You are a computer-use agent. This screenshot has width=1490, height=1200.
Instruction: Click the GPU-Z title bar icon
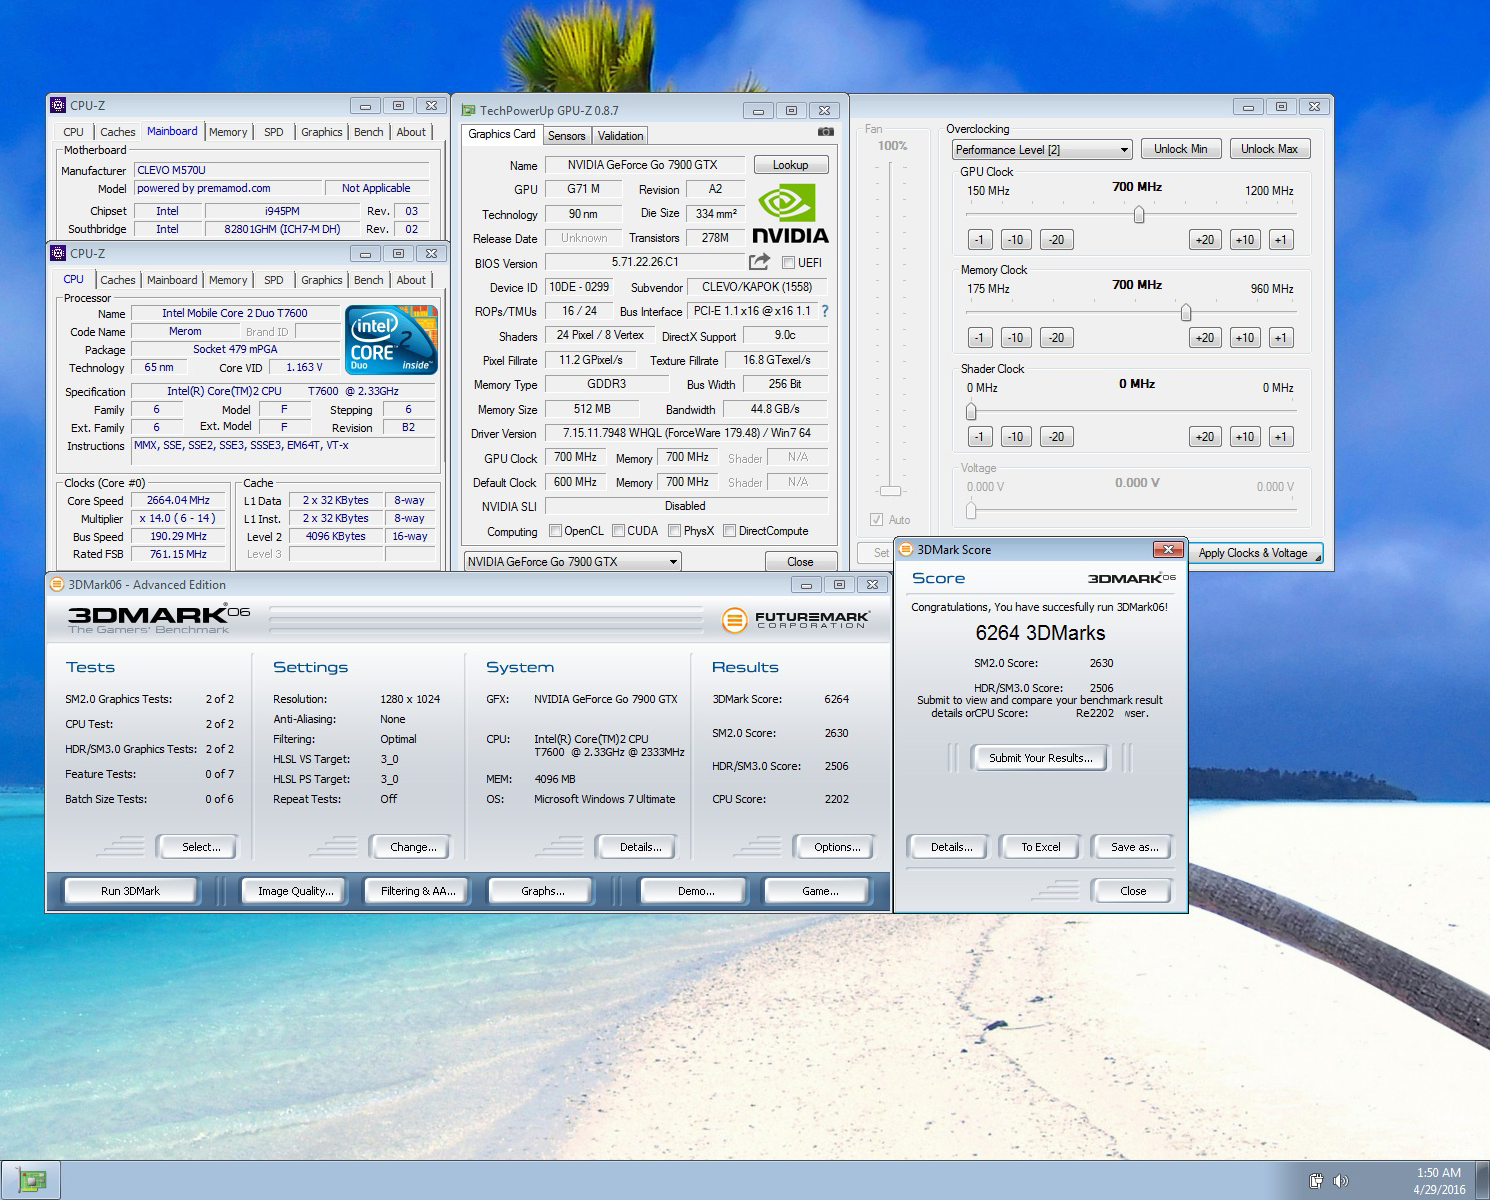[x=468, y=110]
